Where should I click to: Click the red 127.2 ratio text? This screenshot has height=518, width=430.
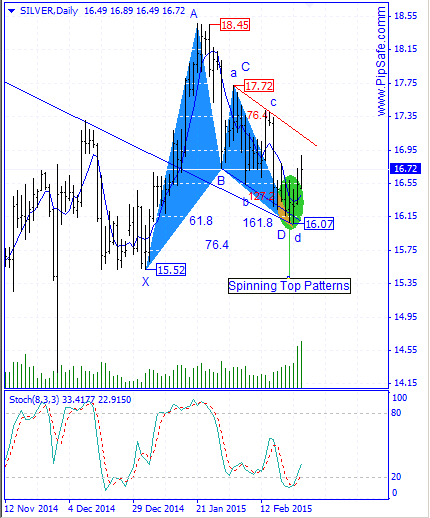pos(262,196)
